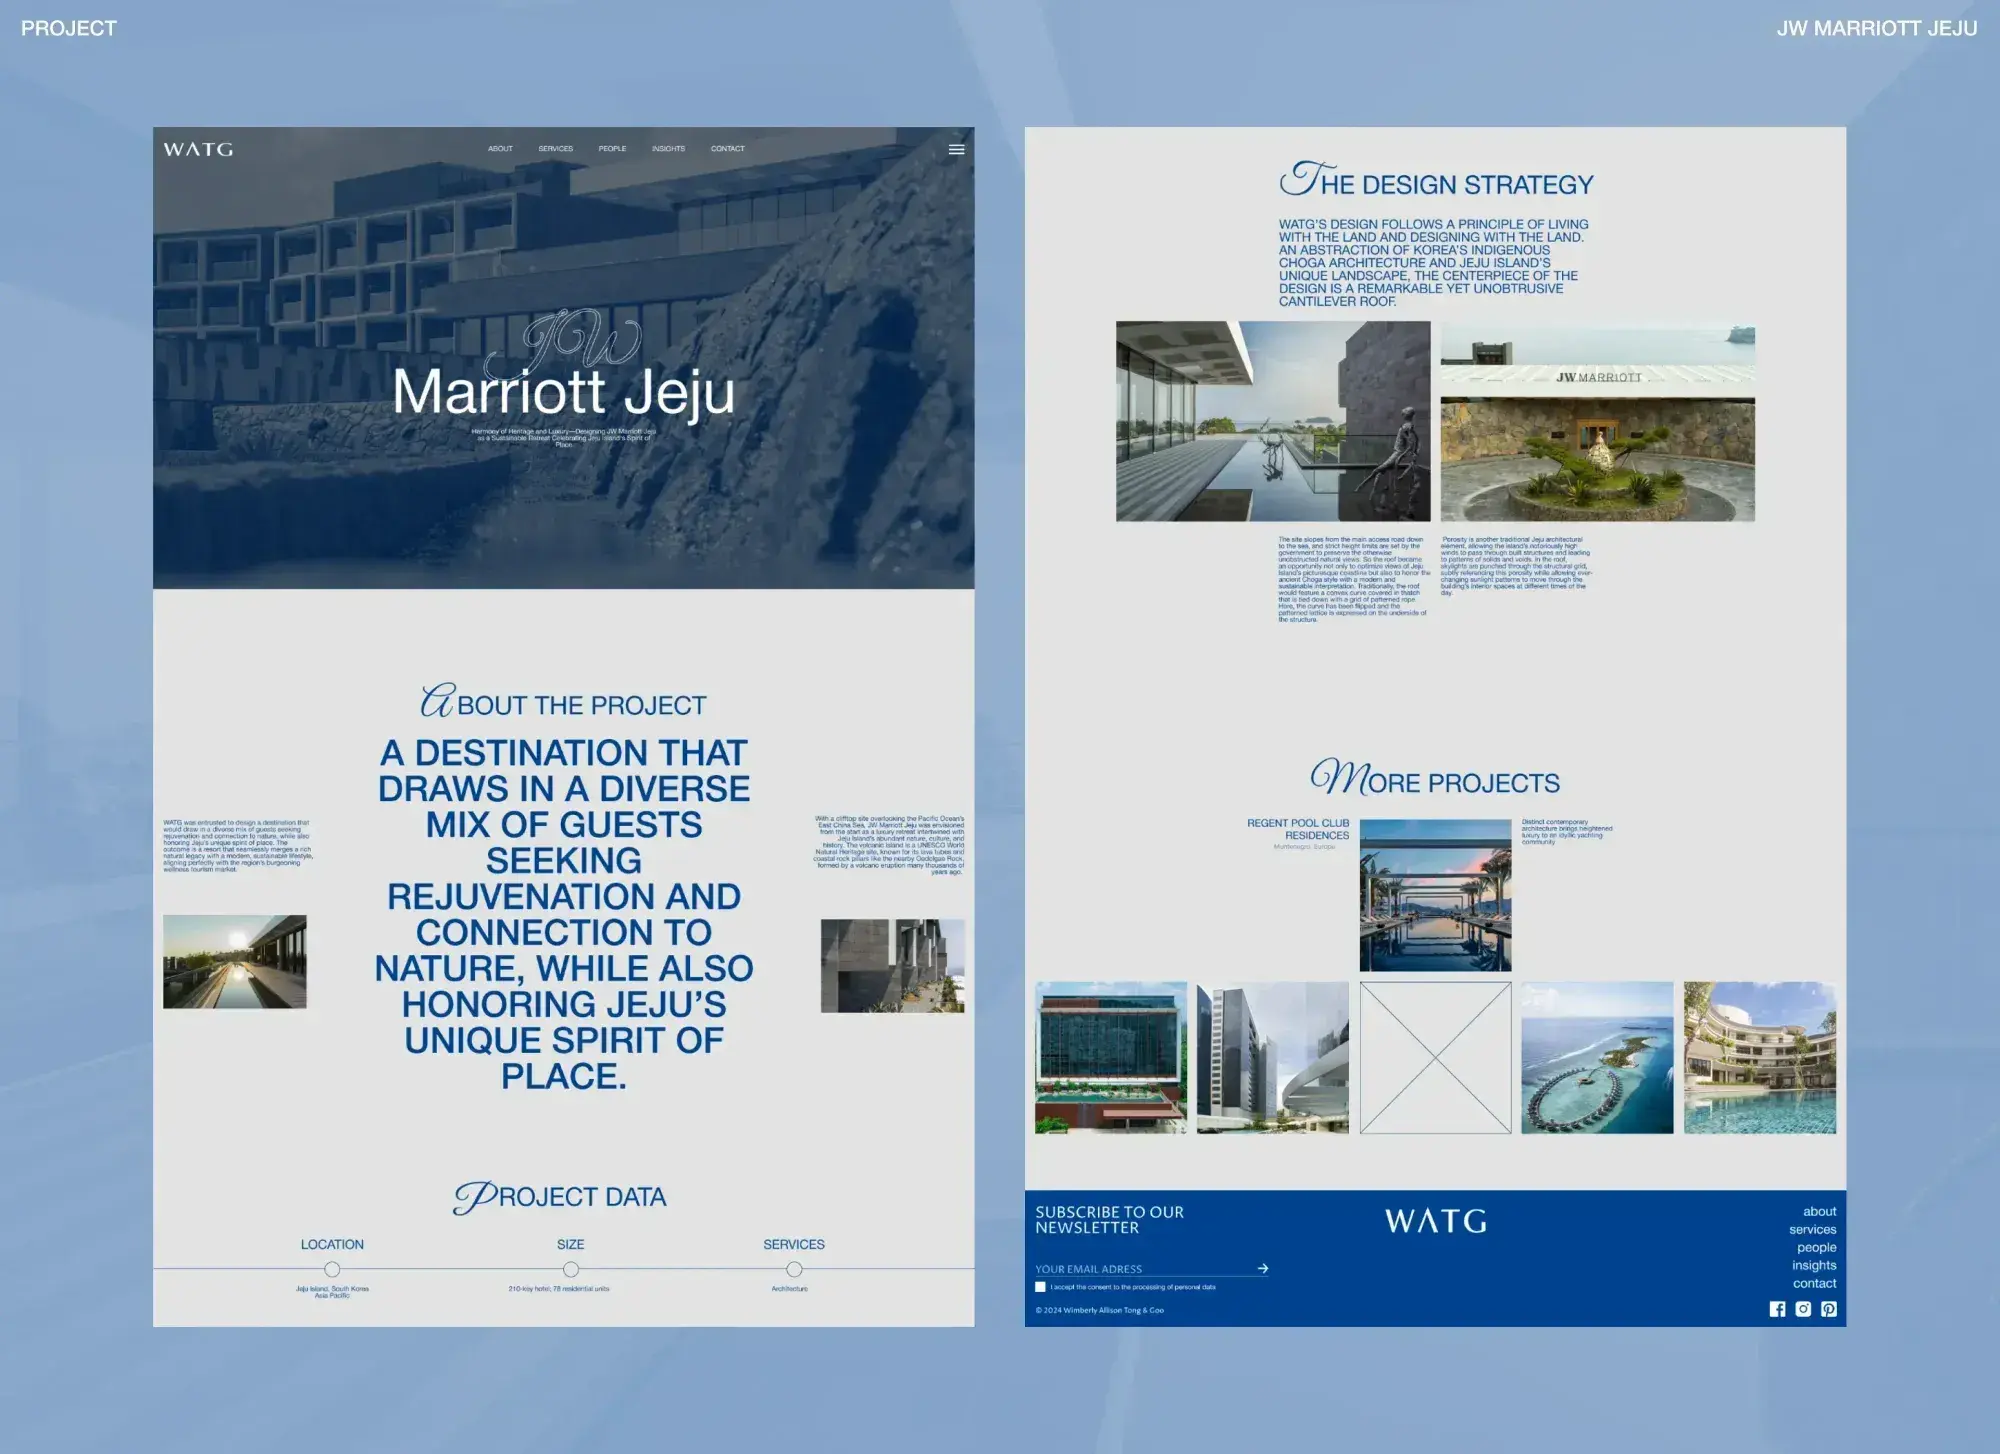Click 'Jeju Island, South Korea' location value

point(332,1291)
